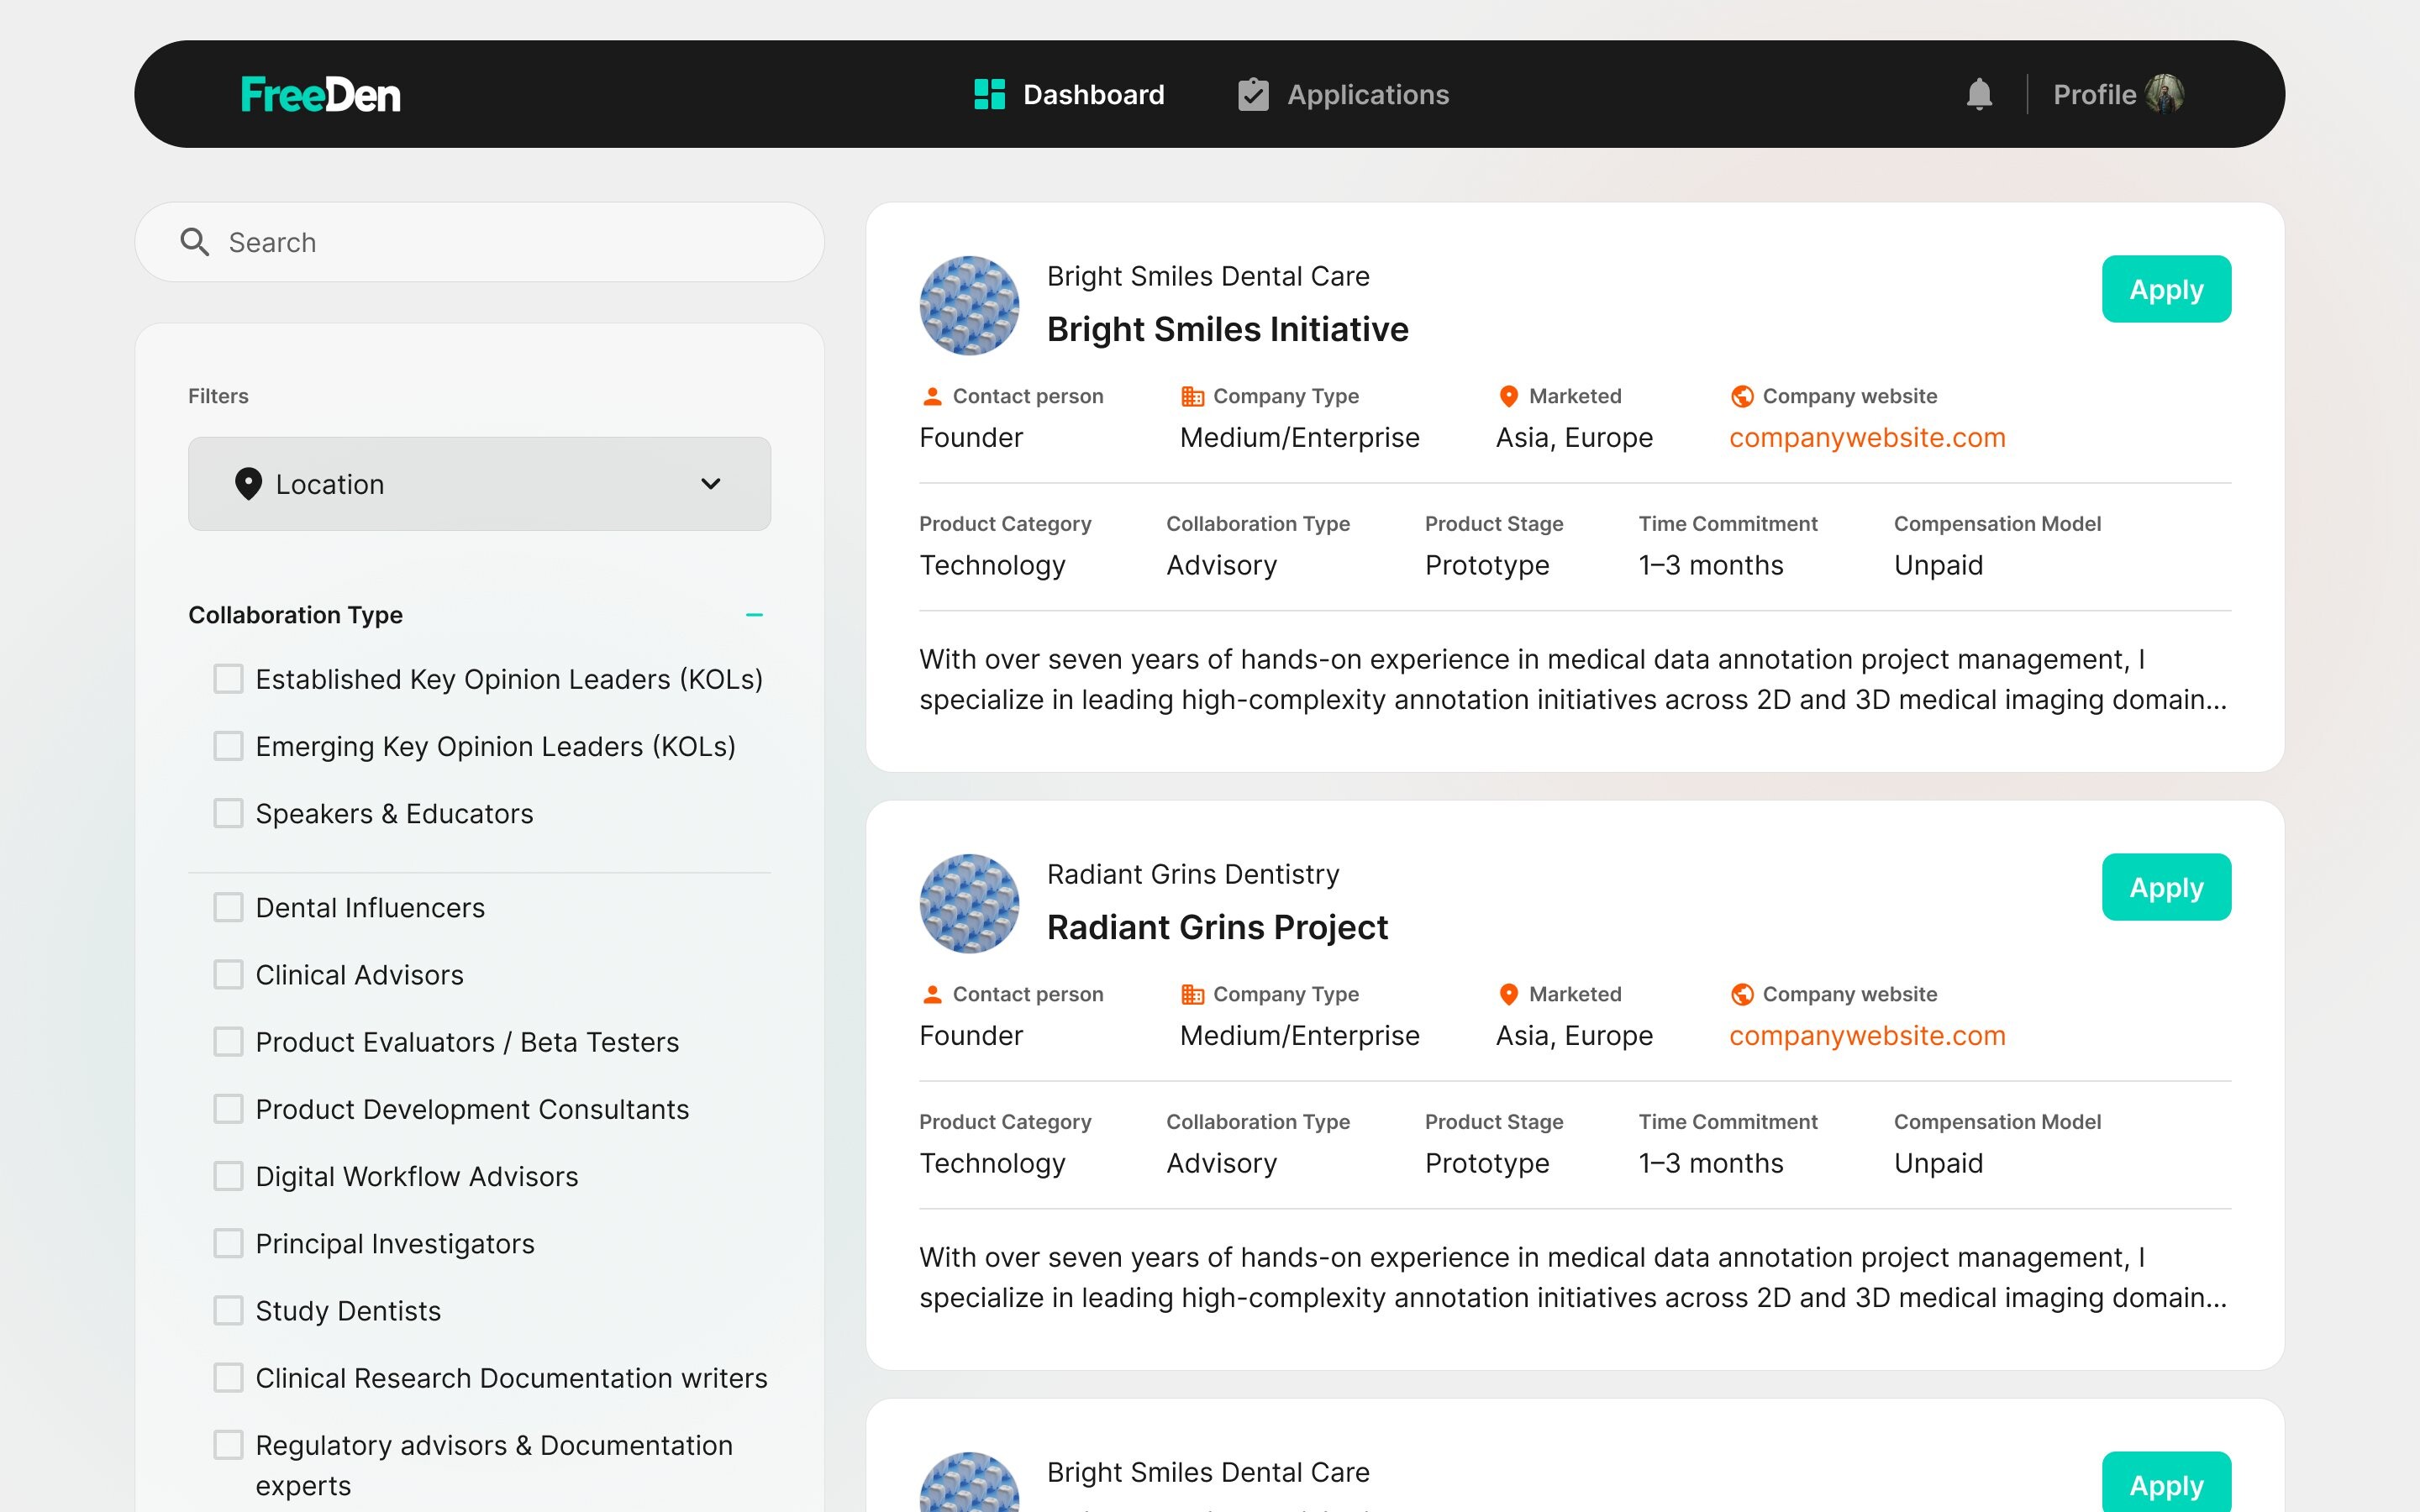Click Company website globe icon in Bright Smiles Initiative card

click(1742, 396)
